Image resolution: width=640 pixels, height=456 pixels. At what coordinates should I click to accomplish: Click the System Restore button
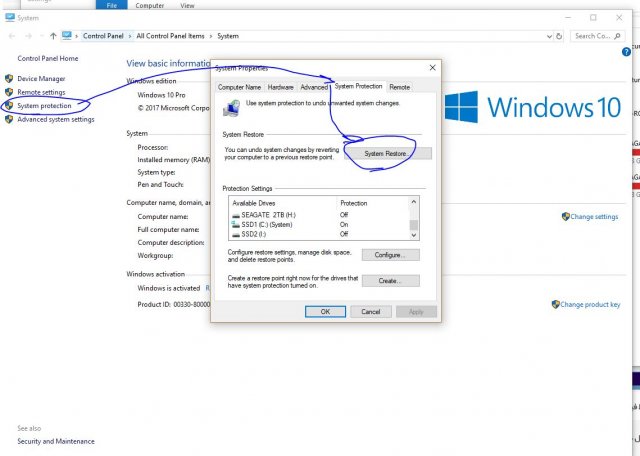tap(387, 153)
